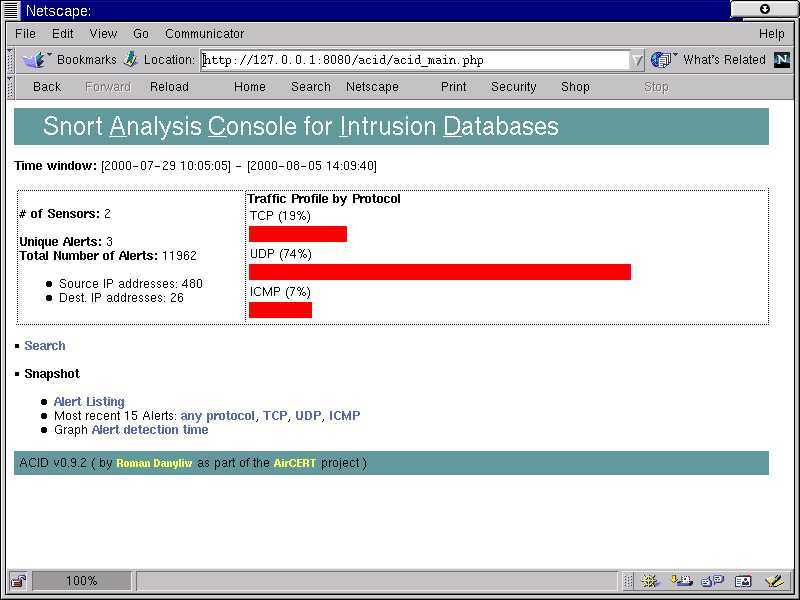Image resolution: width=800 pixels, height=600 pixels.
Task: Click the What's Related icon
Action: pos(662,60)
